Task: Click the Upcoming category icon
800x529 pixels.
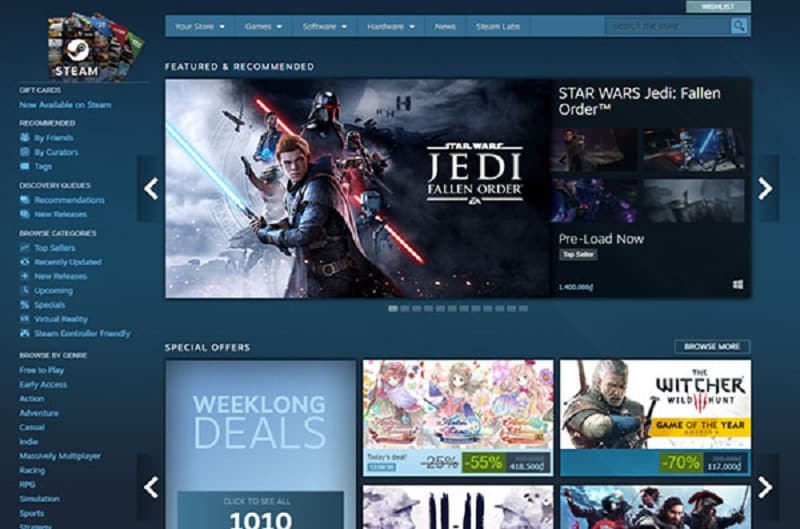Action: pos(24,290)
